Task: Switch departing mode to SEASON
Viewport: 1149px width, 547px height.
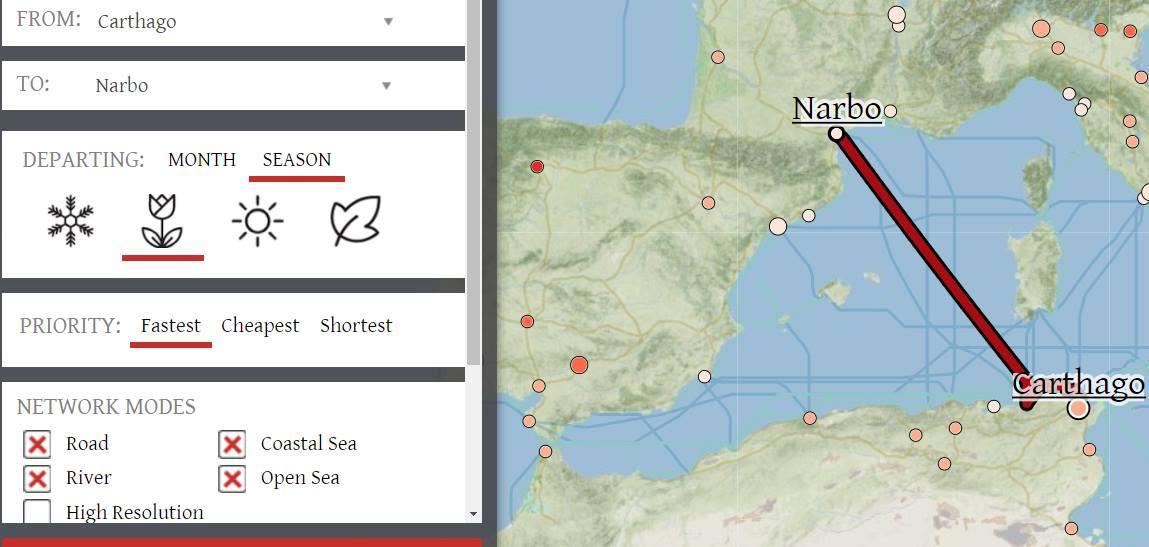Action: (297, 160)
